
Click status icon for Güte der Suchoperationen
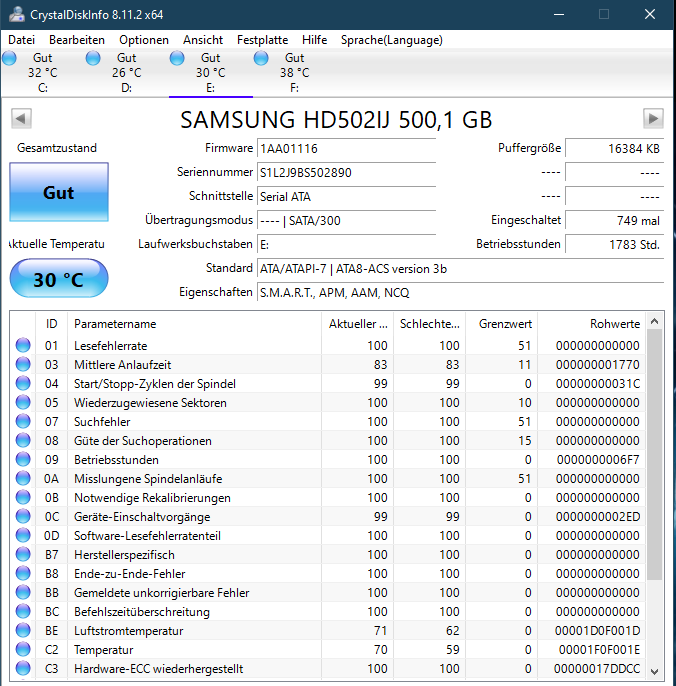[x=23, y=441]
